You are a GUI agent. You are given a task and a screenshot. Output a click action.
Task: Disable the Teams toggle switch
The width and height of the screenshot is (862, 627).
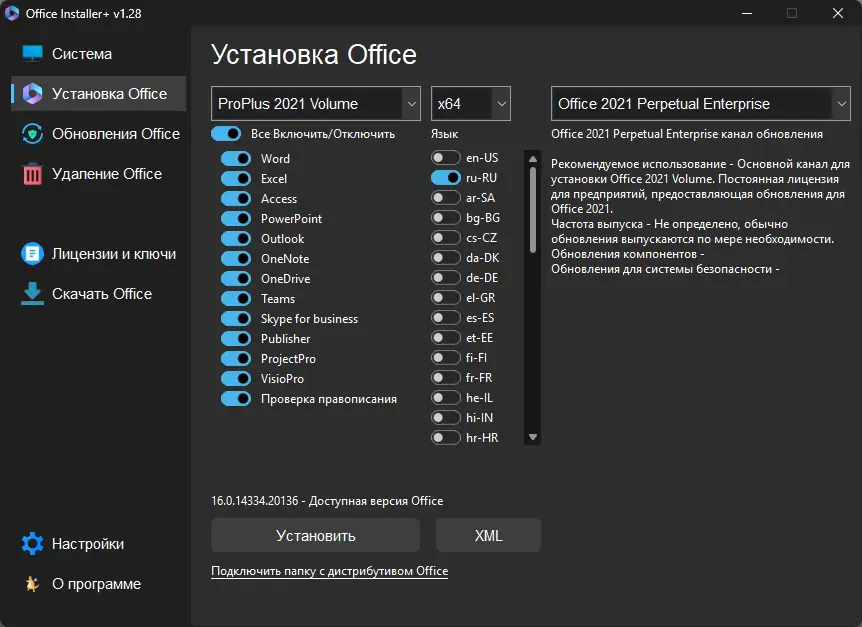point(236,298)
